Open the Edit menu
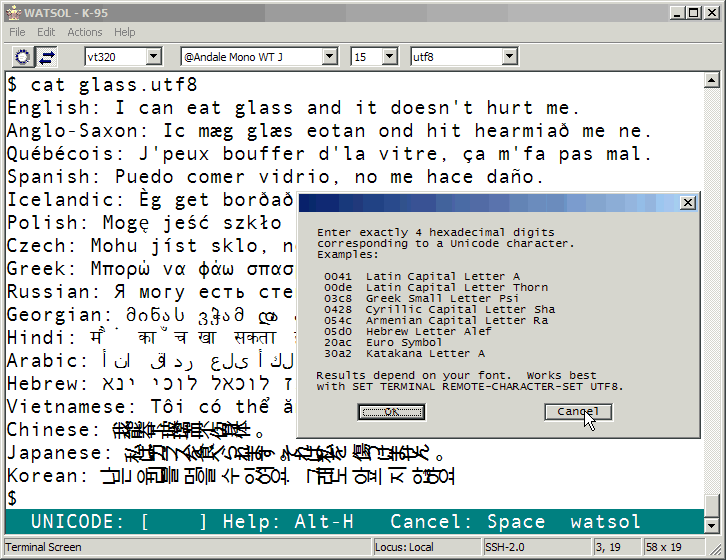 coord(46,32)
